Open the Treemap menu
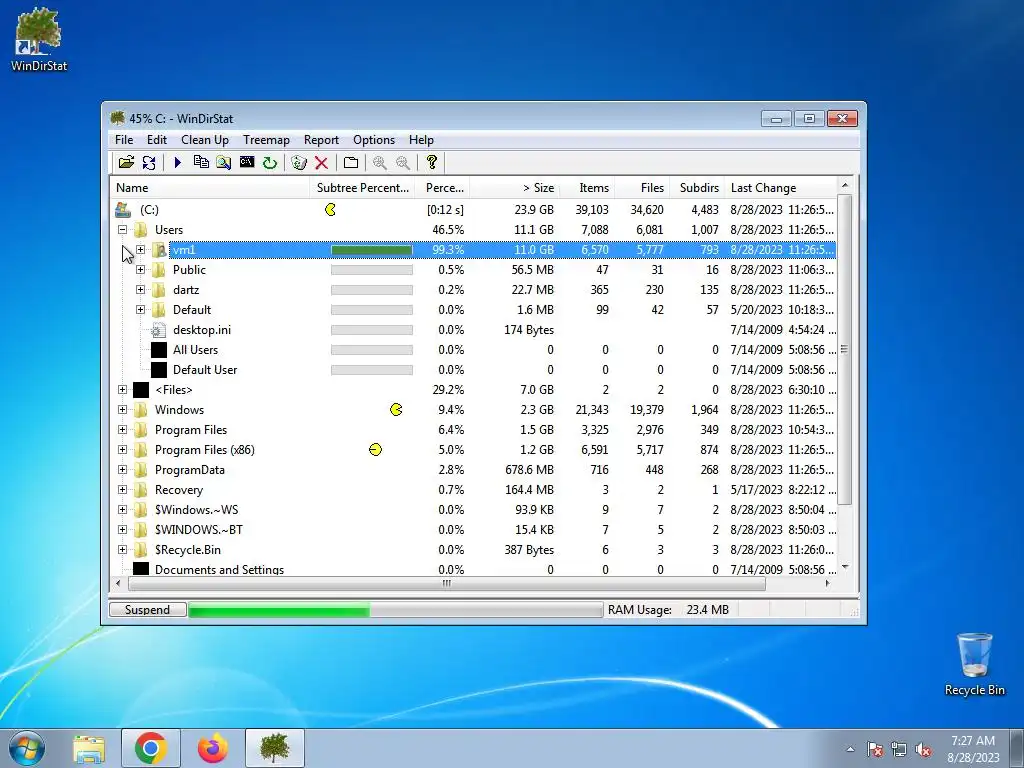Image resolution: width=1024 pixels, height=768 pixels. point(266,140)
